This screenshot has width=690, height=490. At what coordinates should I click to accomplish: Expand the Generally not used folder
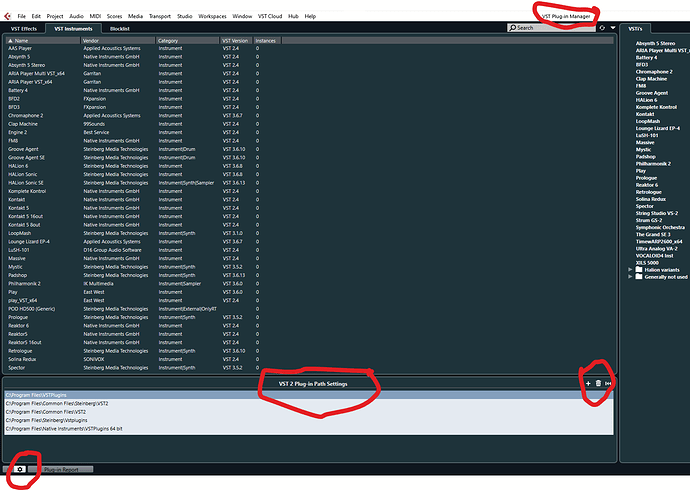point(630,277)
